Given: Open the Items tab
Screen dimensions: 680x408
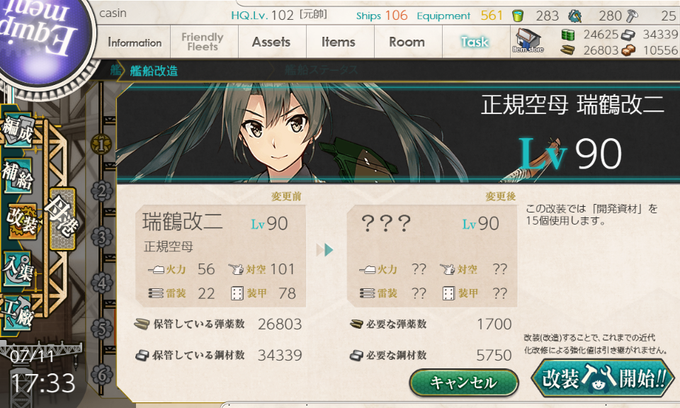Looking at the screenshot, I should coord(339,42).
